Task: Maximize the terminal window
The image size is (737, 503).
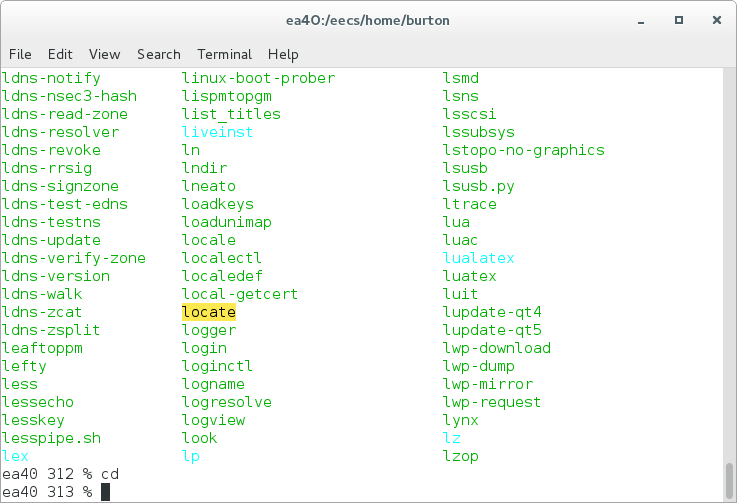Action: click(x=679, y=20)
